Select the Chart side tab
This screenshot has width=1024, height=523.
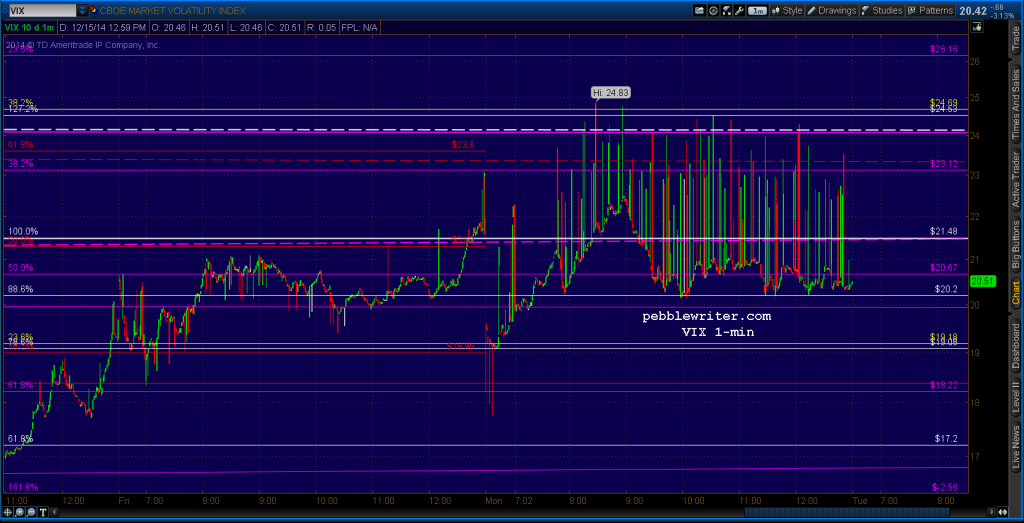[1016, 293]
